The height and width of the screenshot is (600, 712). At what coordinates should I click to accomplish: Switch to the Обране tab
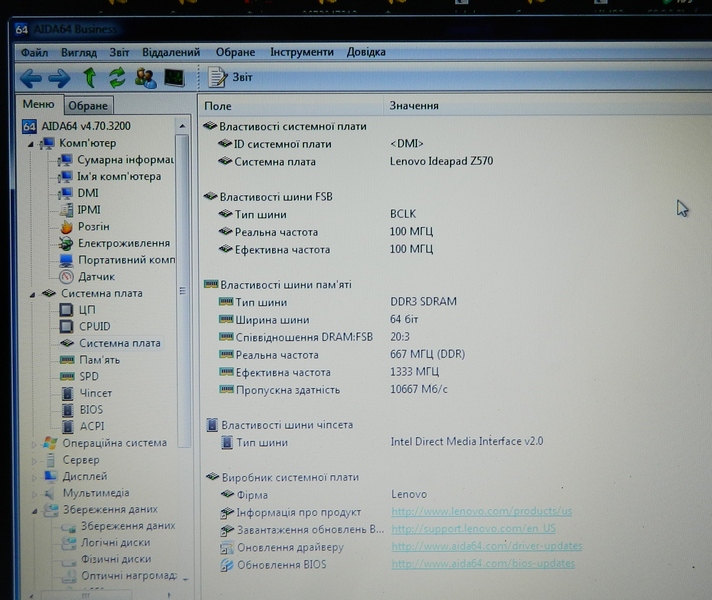(x=89, y=106)
